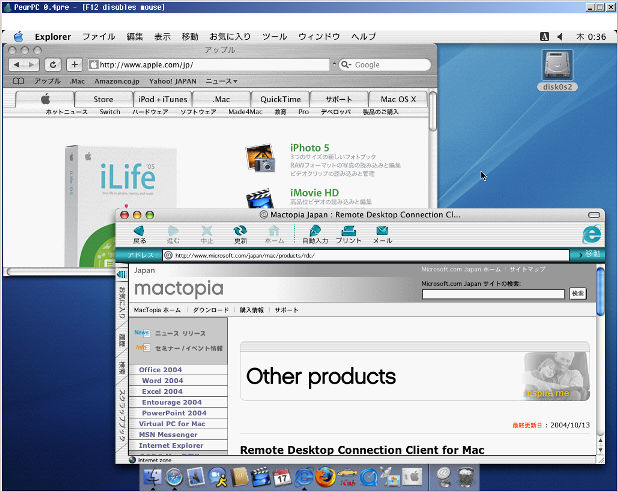618x492 pixels.
Task: Select the QuickTime tab on Apple page
Action: click(280, 99)
